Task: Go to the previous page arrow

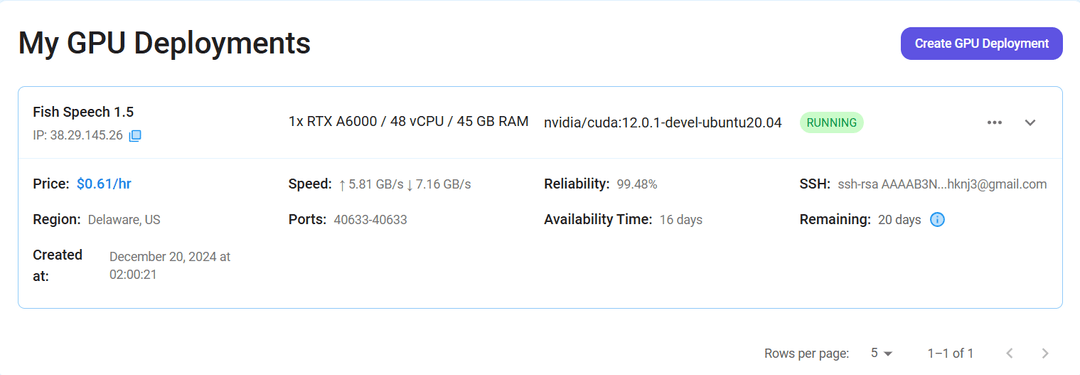Action: 1009,353
